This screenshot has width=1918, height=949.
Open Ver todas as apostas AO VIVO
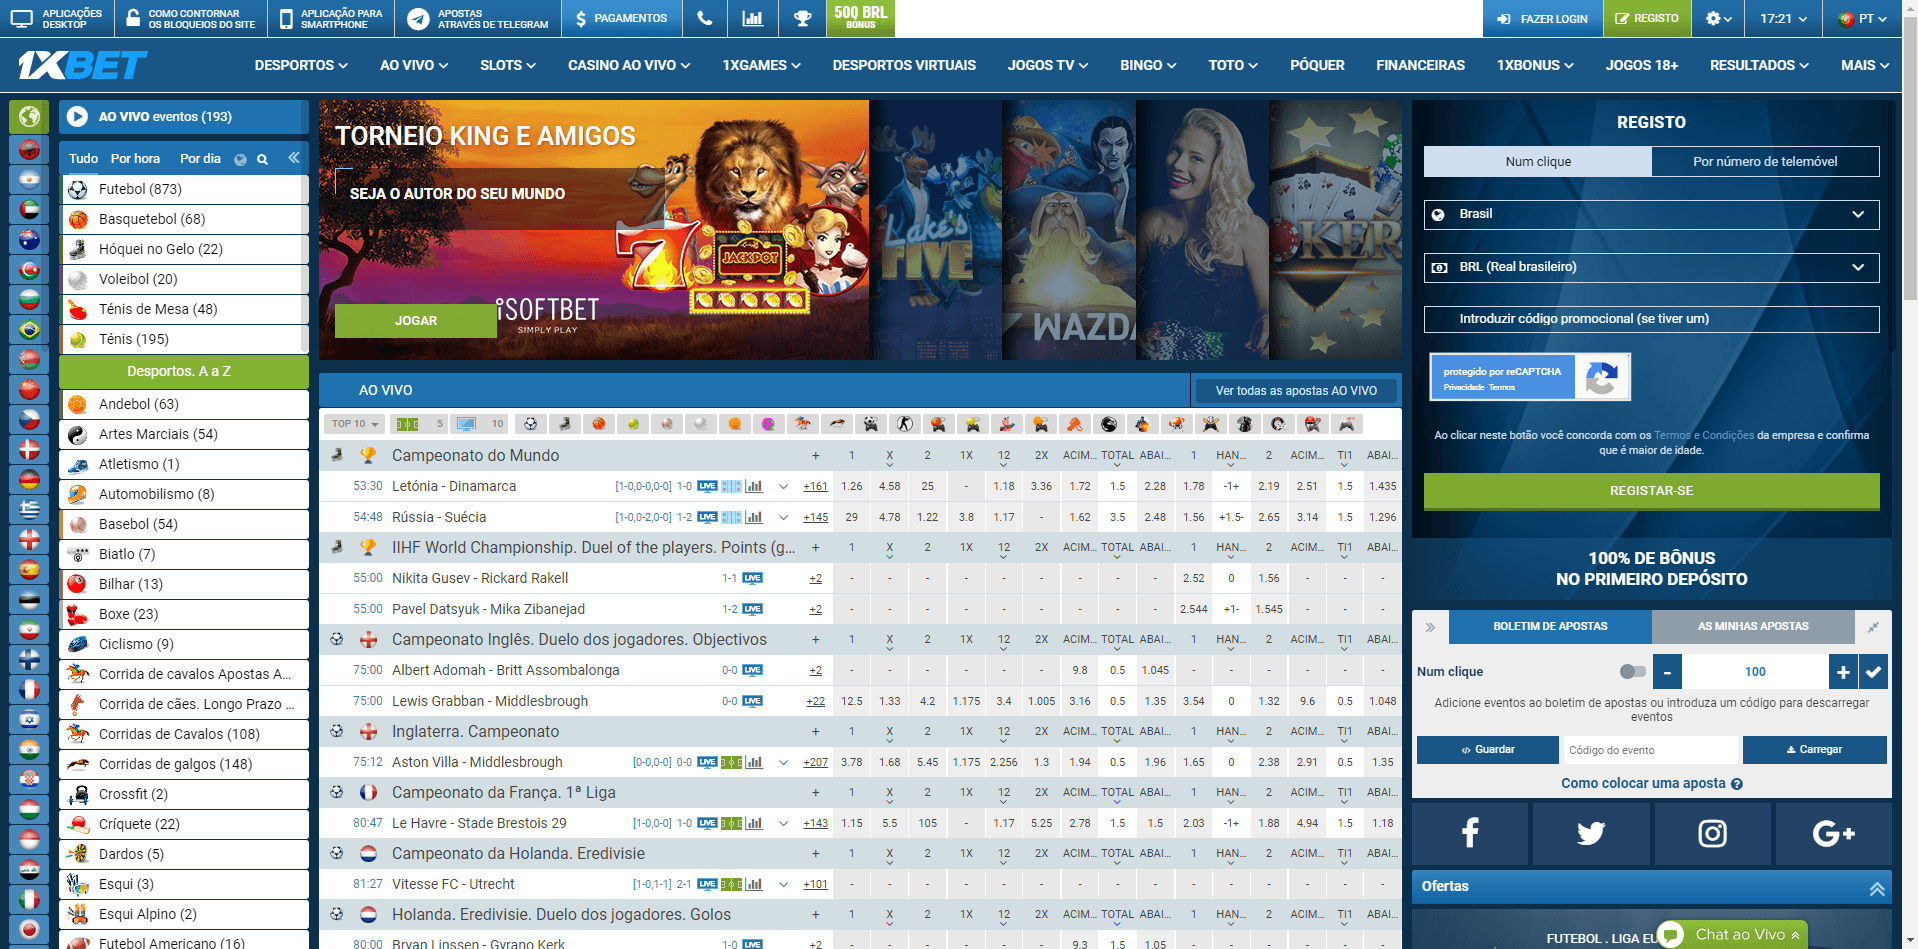click(x=1296, y=391)
